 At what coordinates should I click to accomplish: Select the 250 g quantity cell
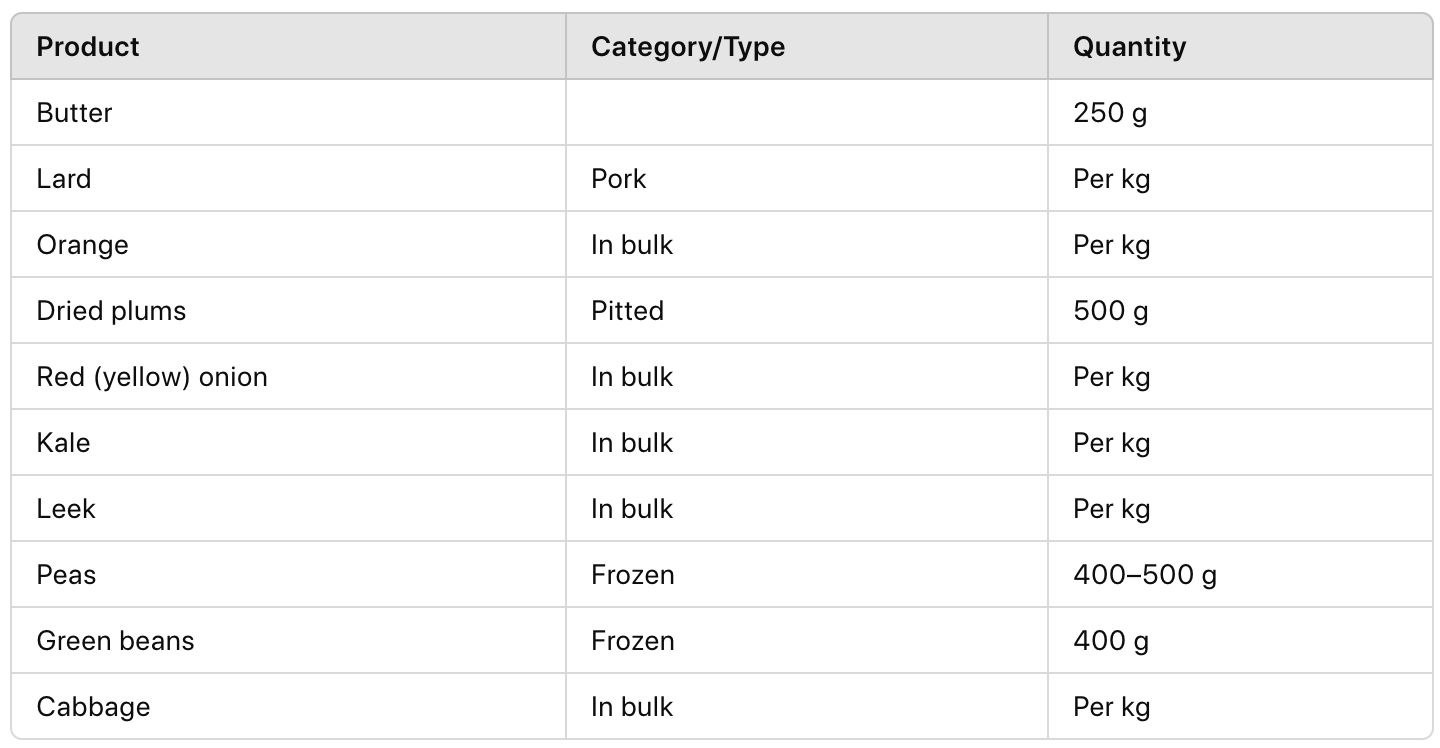[x=1110, y=113]
